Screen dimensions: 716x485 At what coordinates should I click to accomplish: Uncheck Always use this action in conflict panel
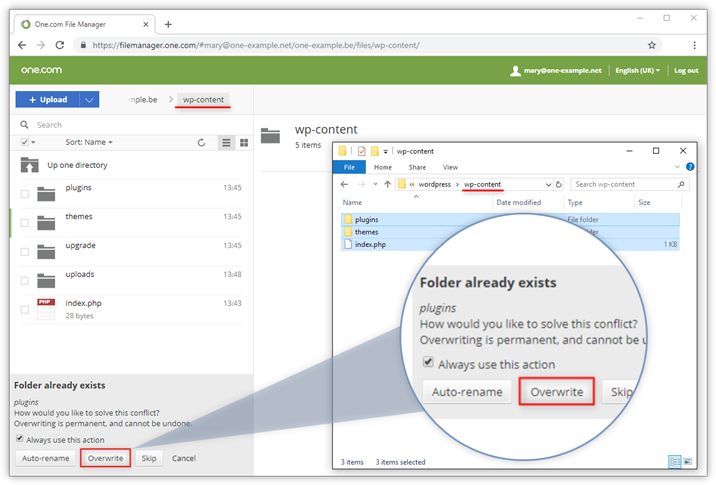[x=20, y=438]
